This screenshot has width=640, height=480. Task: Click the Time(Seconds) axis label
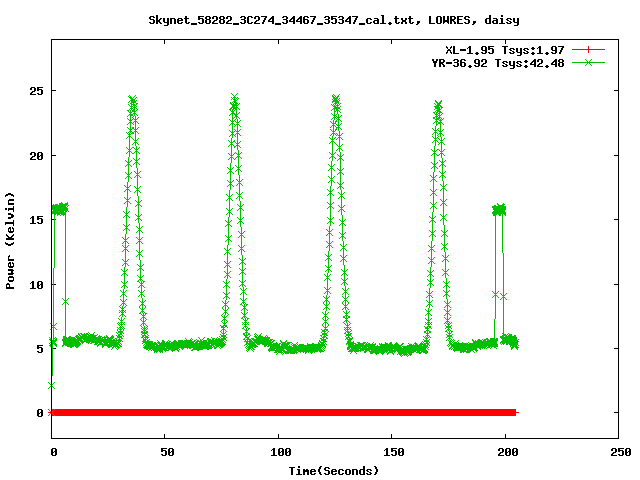tap(334, 471)
